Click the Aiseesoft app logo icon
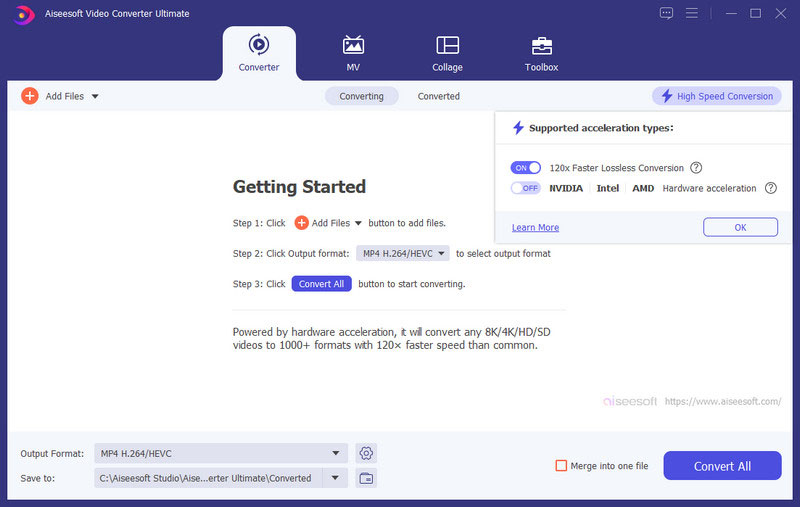Screen dimensions: 800x507 click(x=23, y=14)
